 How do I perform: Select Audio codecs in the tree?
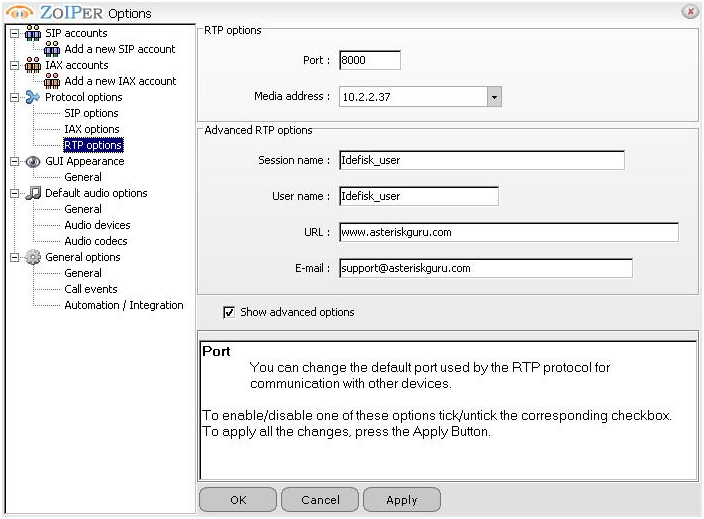coord(96,241)
